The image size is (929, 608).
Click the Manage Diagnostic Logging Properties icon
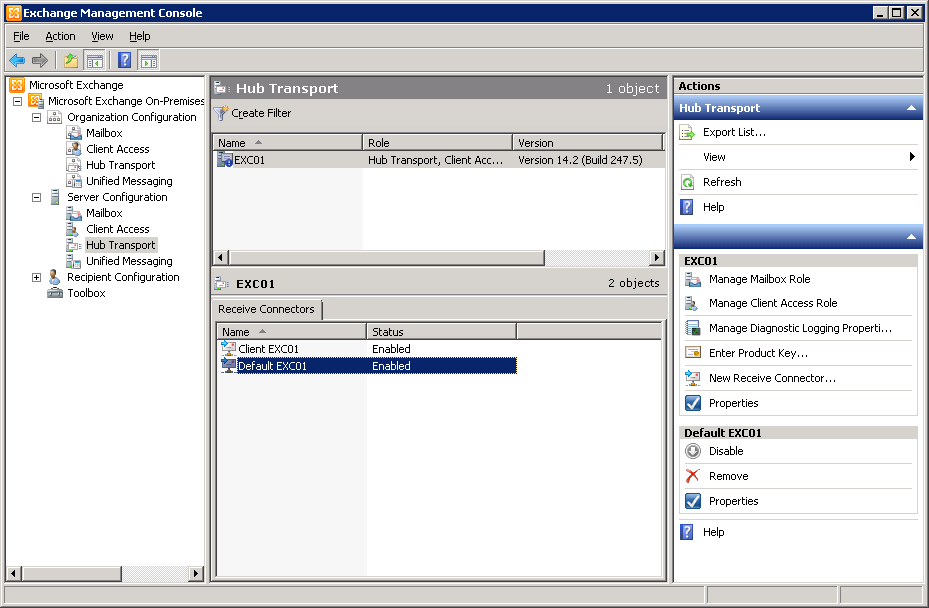pos(693,328)
